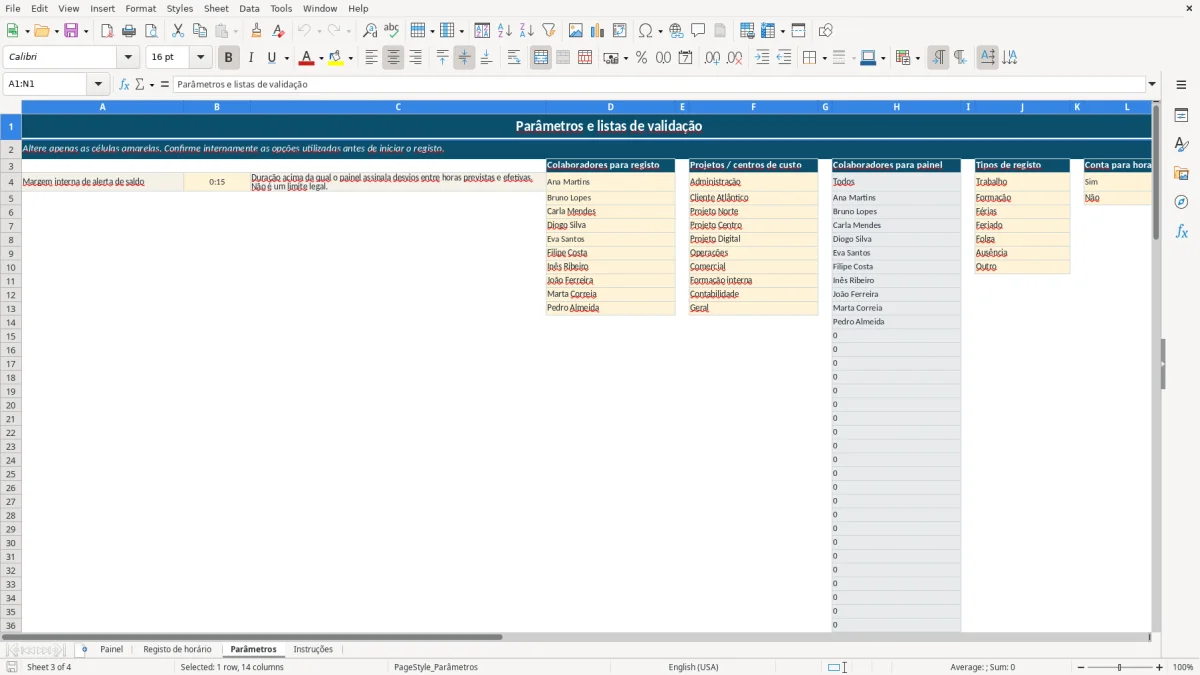The width and height of the screenshot is (1200, 675).
Task: Adjust the zoom slider handle
Action: (x=1119, y=667)
